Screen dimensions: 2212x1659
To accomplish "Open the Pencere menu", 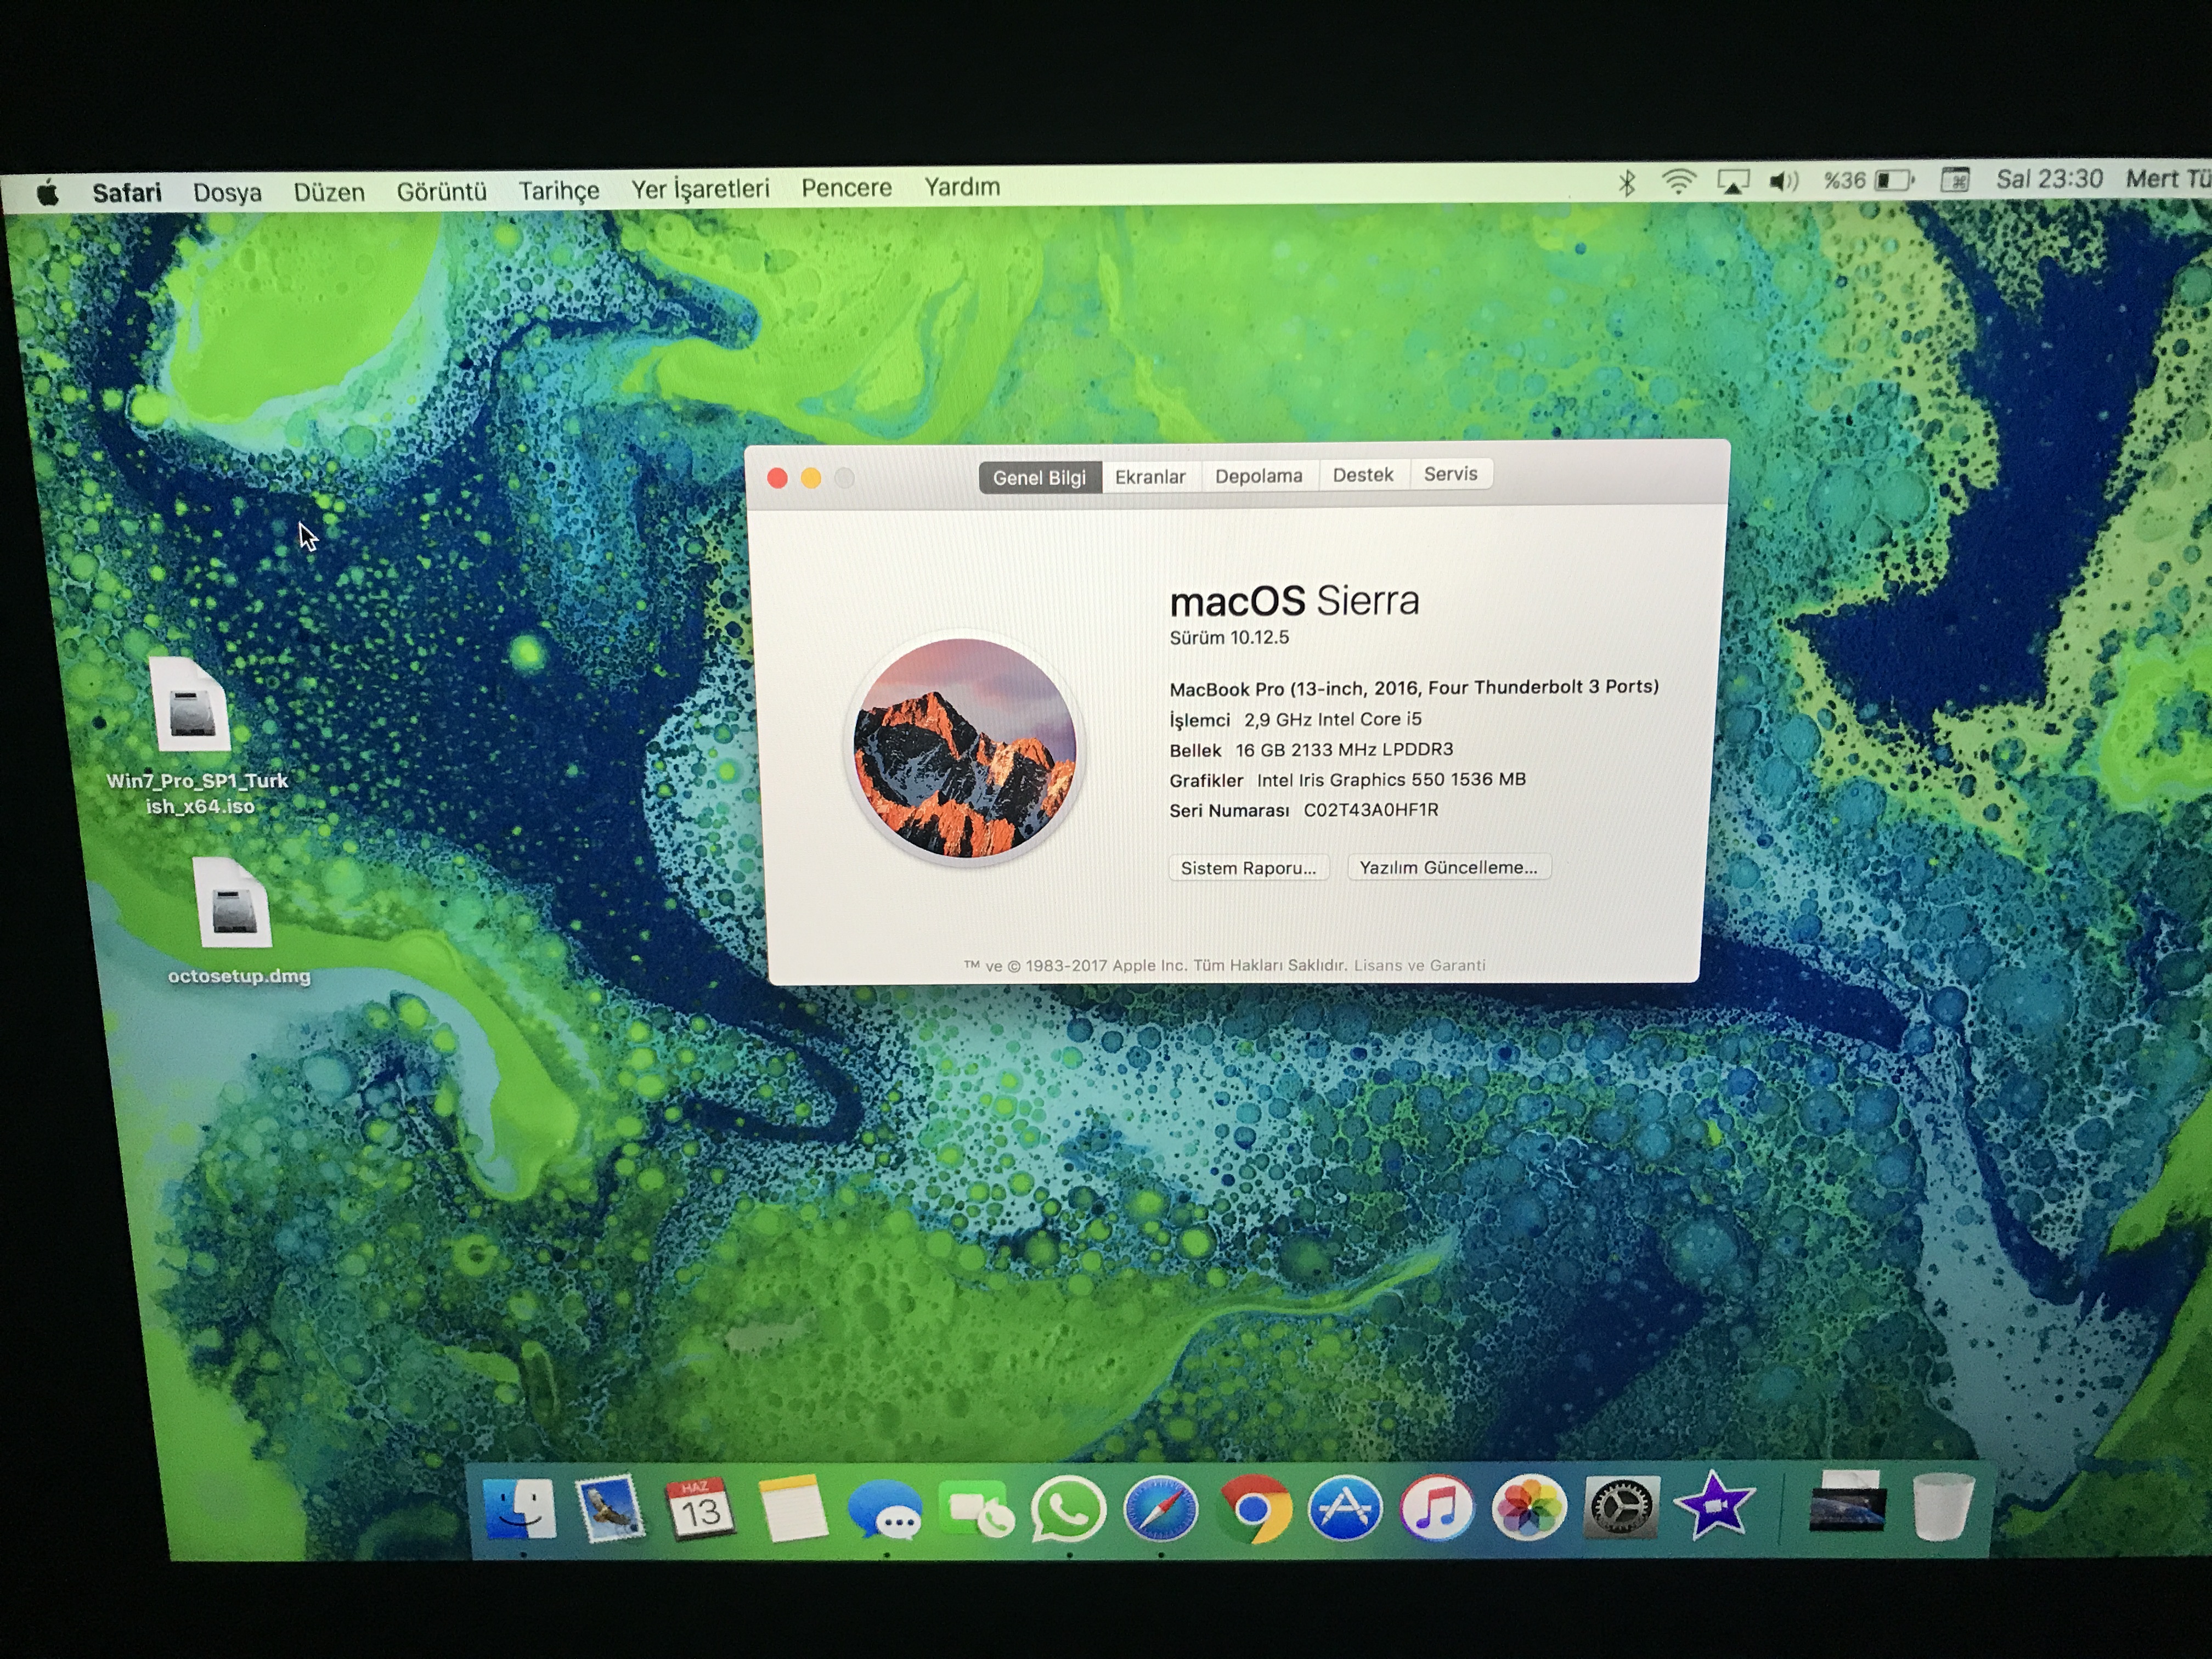I will point(846,188).
